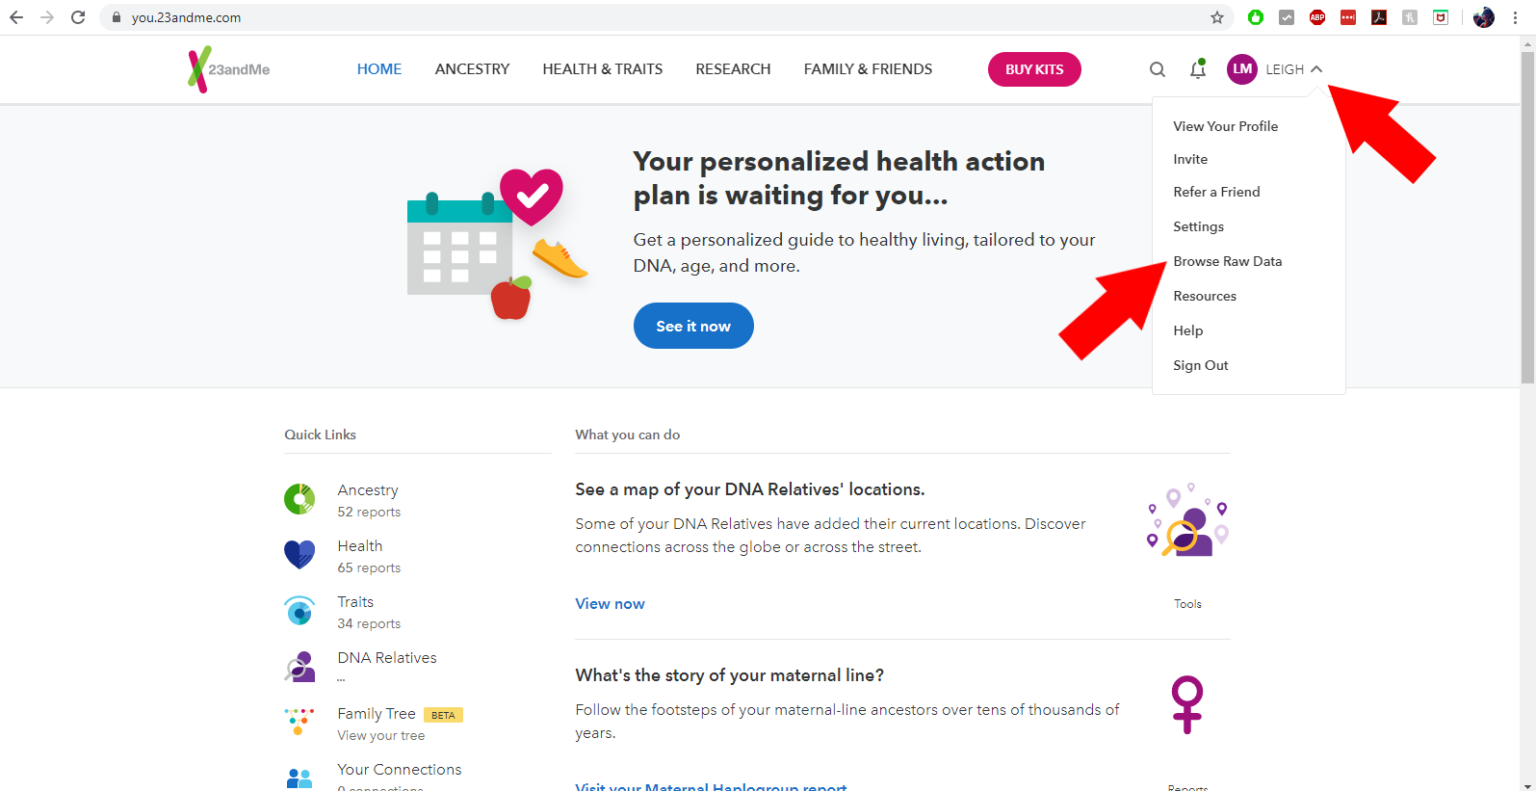Image resolution: width=1536 pixels, height=791 pixels.
Task: Click the LM profile avatar circle
Action: (1242, 69)
